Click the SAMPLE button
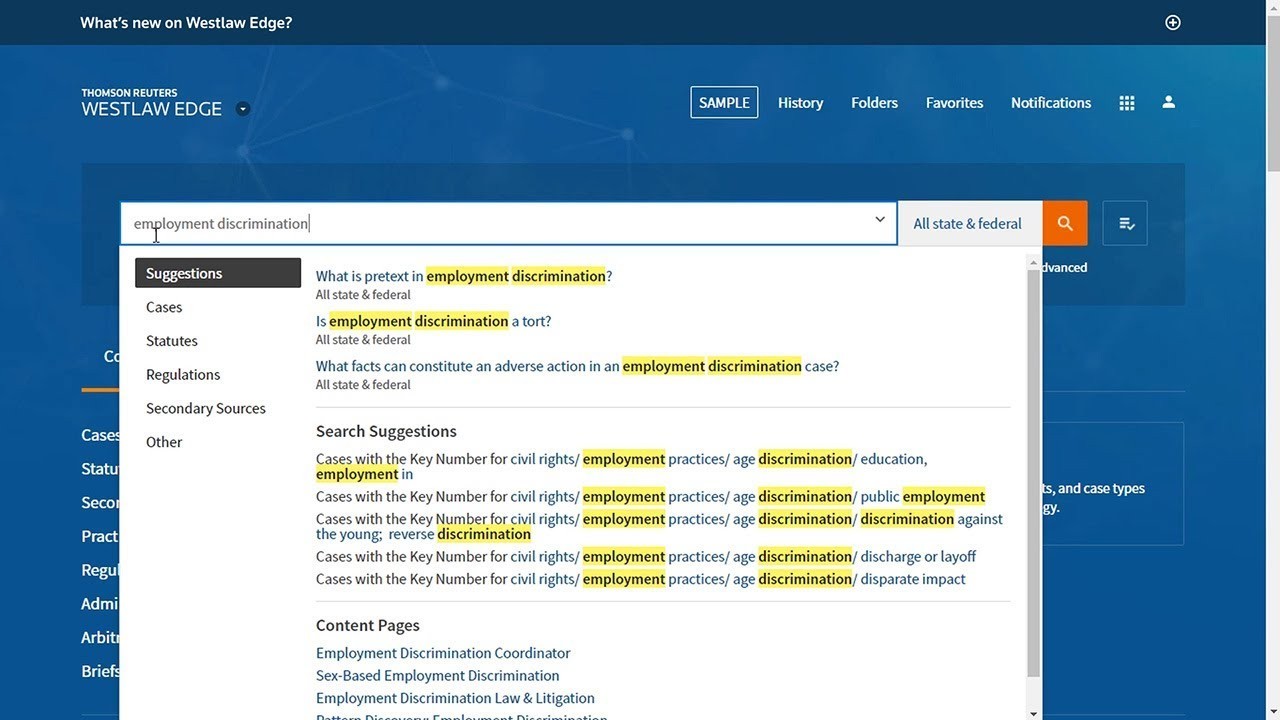The width and height of the screenshot is (1280, 720). click(724, 103)
